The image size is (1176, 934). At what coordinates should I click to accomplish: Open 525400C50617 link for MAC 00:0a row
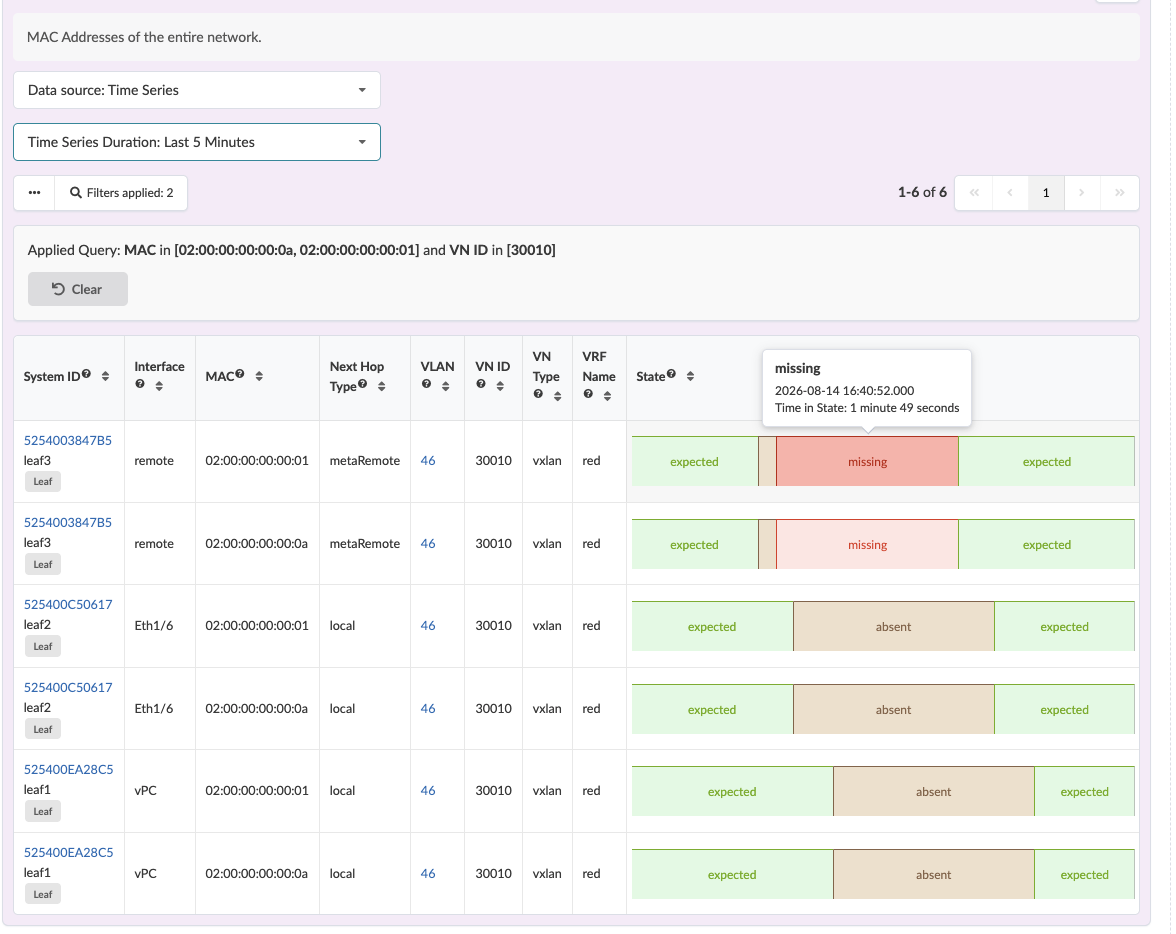click(x=68, y=687)
